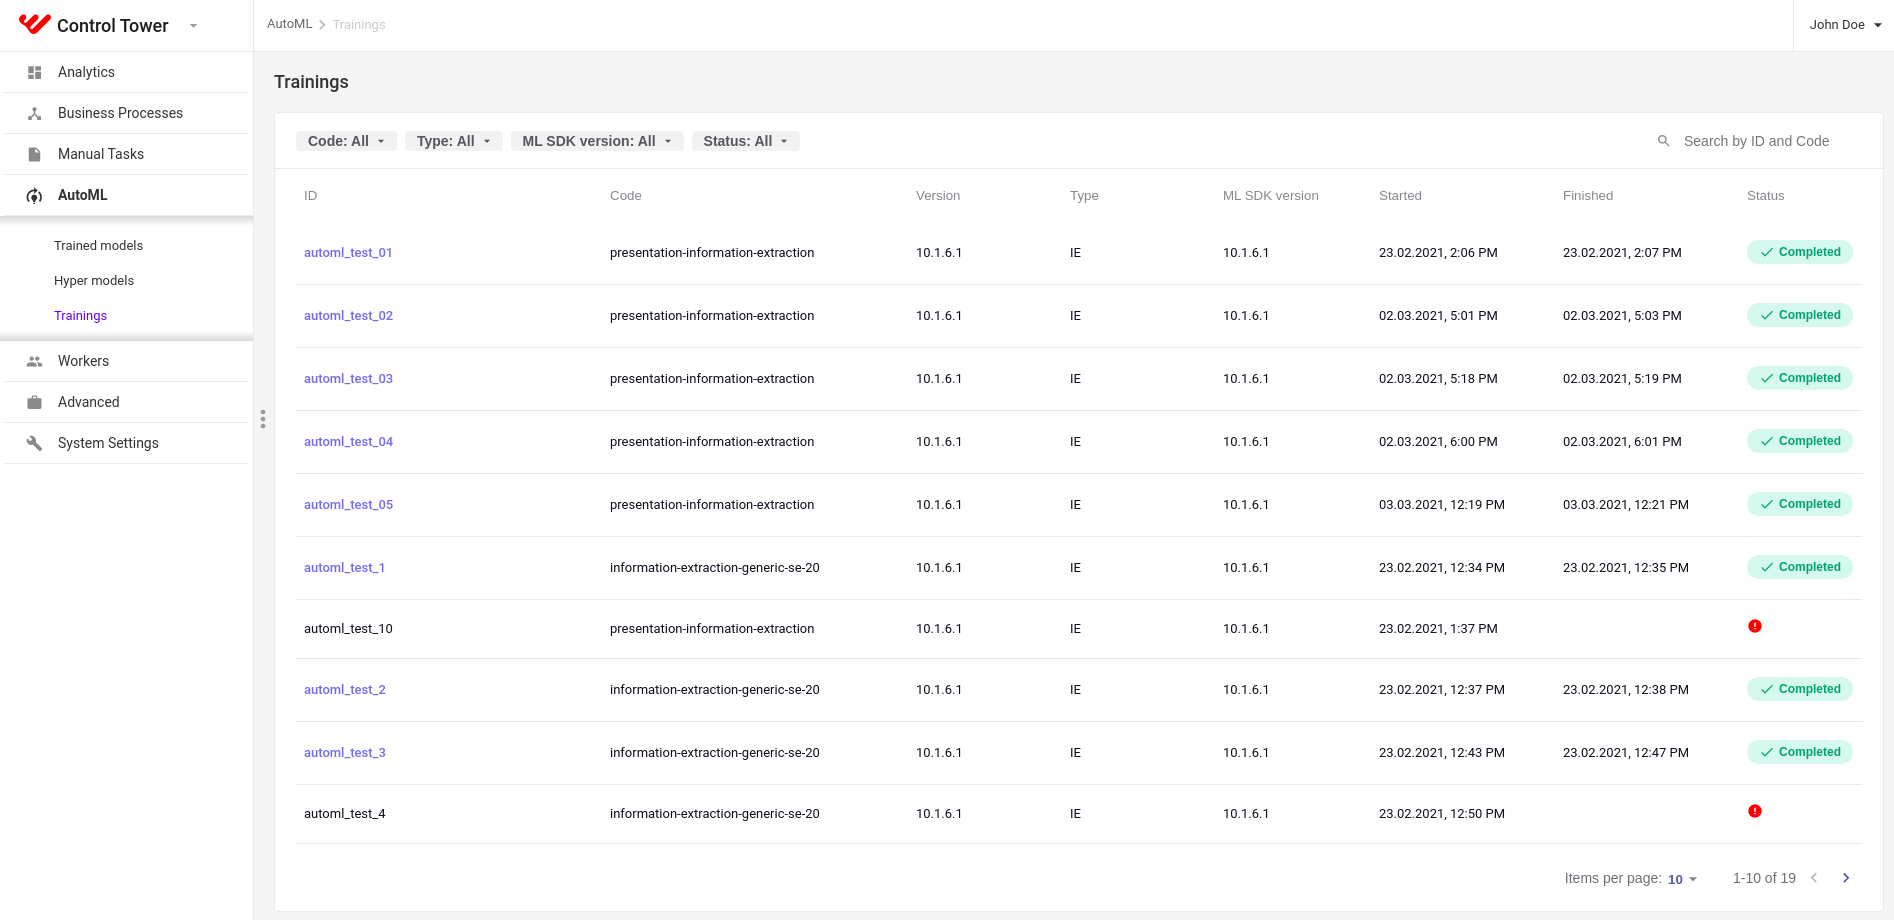Open training automl_test_1
Viewport: 1894px width, 920px height.
coord(344,568)
